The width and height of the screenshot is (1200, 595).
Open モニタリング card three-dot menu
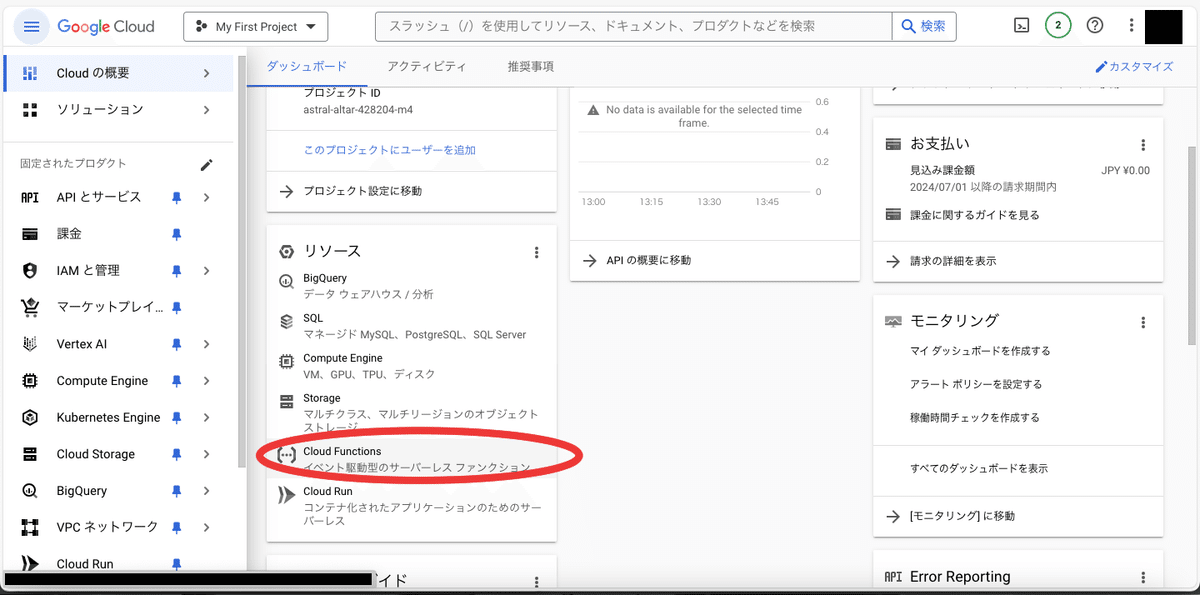point(1143,322)
